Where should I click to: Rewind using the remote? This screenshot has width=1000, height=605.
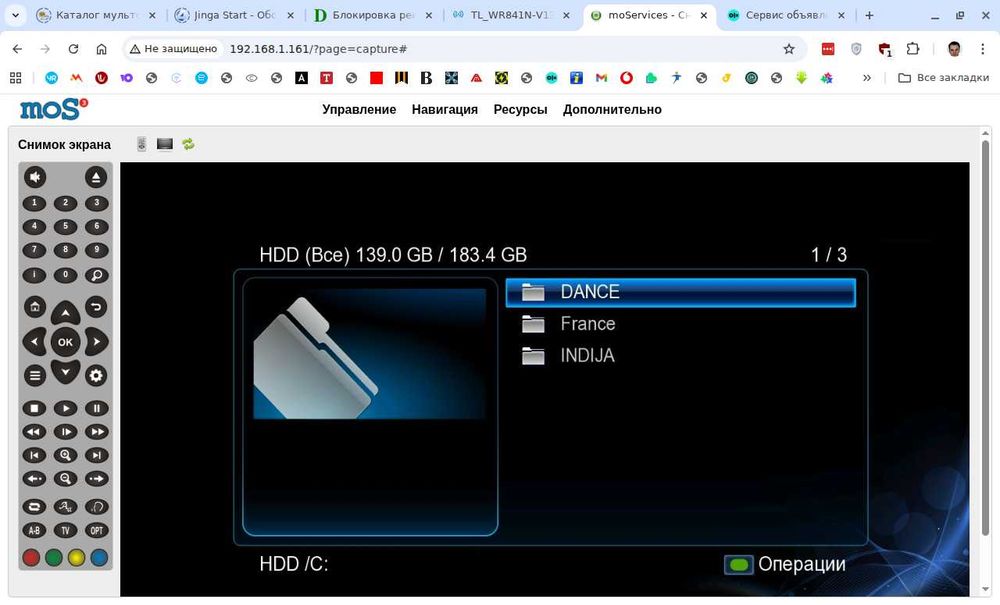[34, 432]
